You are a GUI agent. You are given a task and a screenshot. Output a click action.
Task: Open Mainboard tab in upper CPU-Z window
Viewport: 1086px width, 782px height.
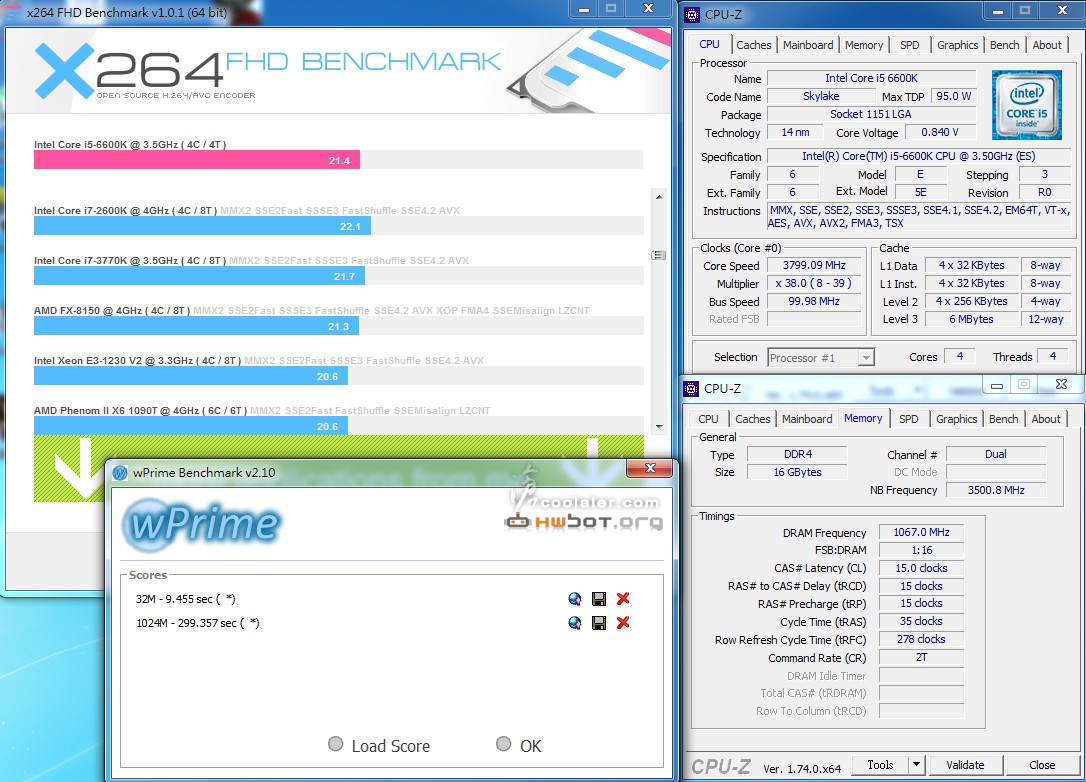coord(808,45)
